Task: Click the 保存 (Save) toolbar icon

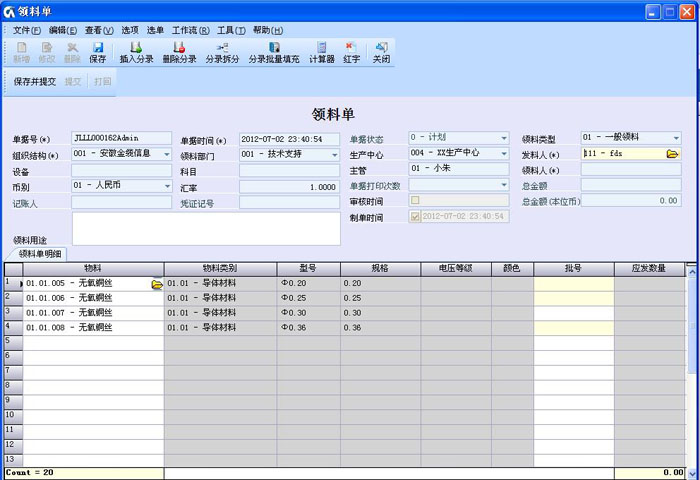Action: [98, 52]
